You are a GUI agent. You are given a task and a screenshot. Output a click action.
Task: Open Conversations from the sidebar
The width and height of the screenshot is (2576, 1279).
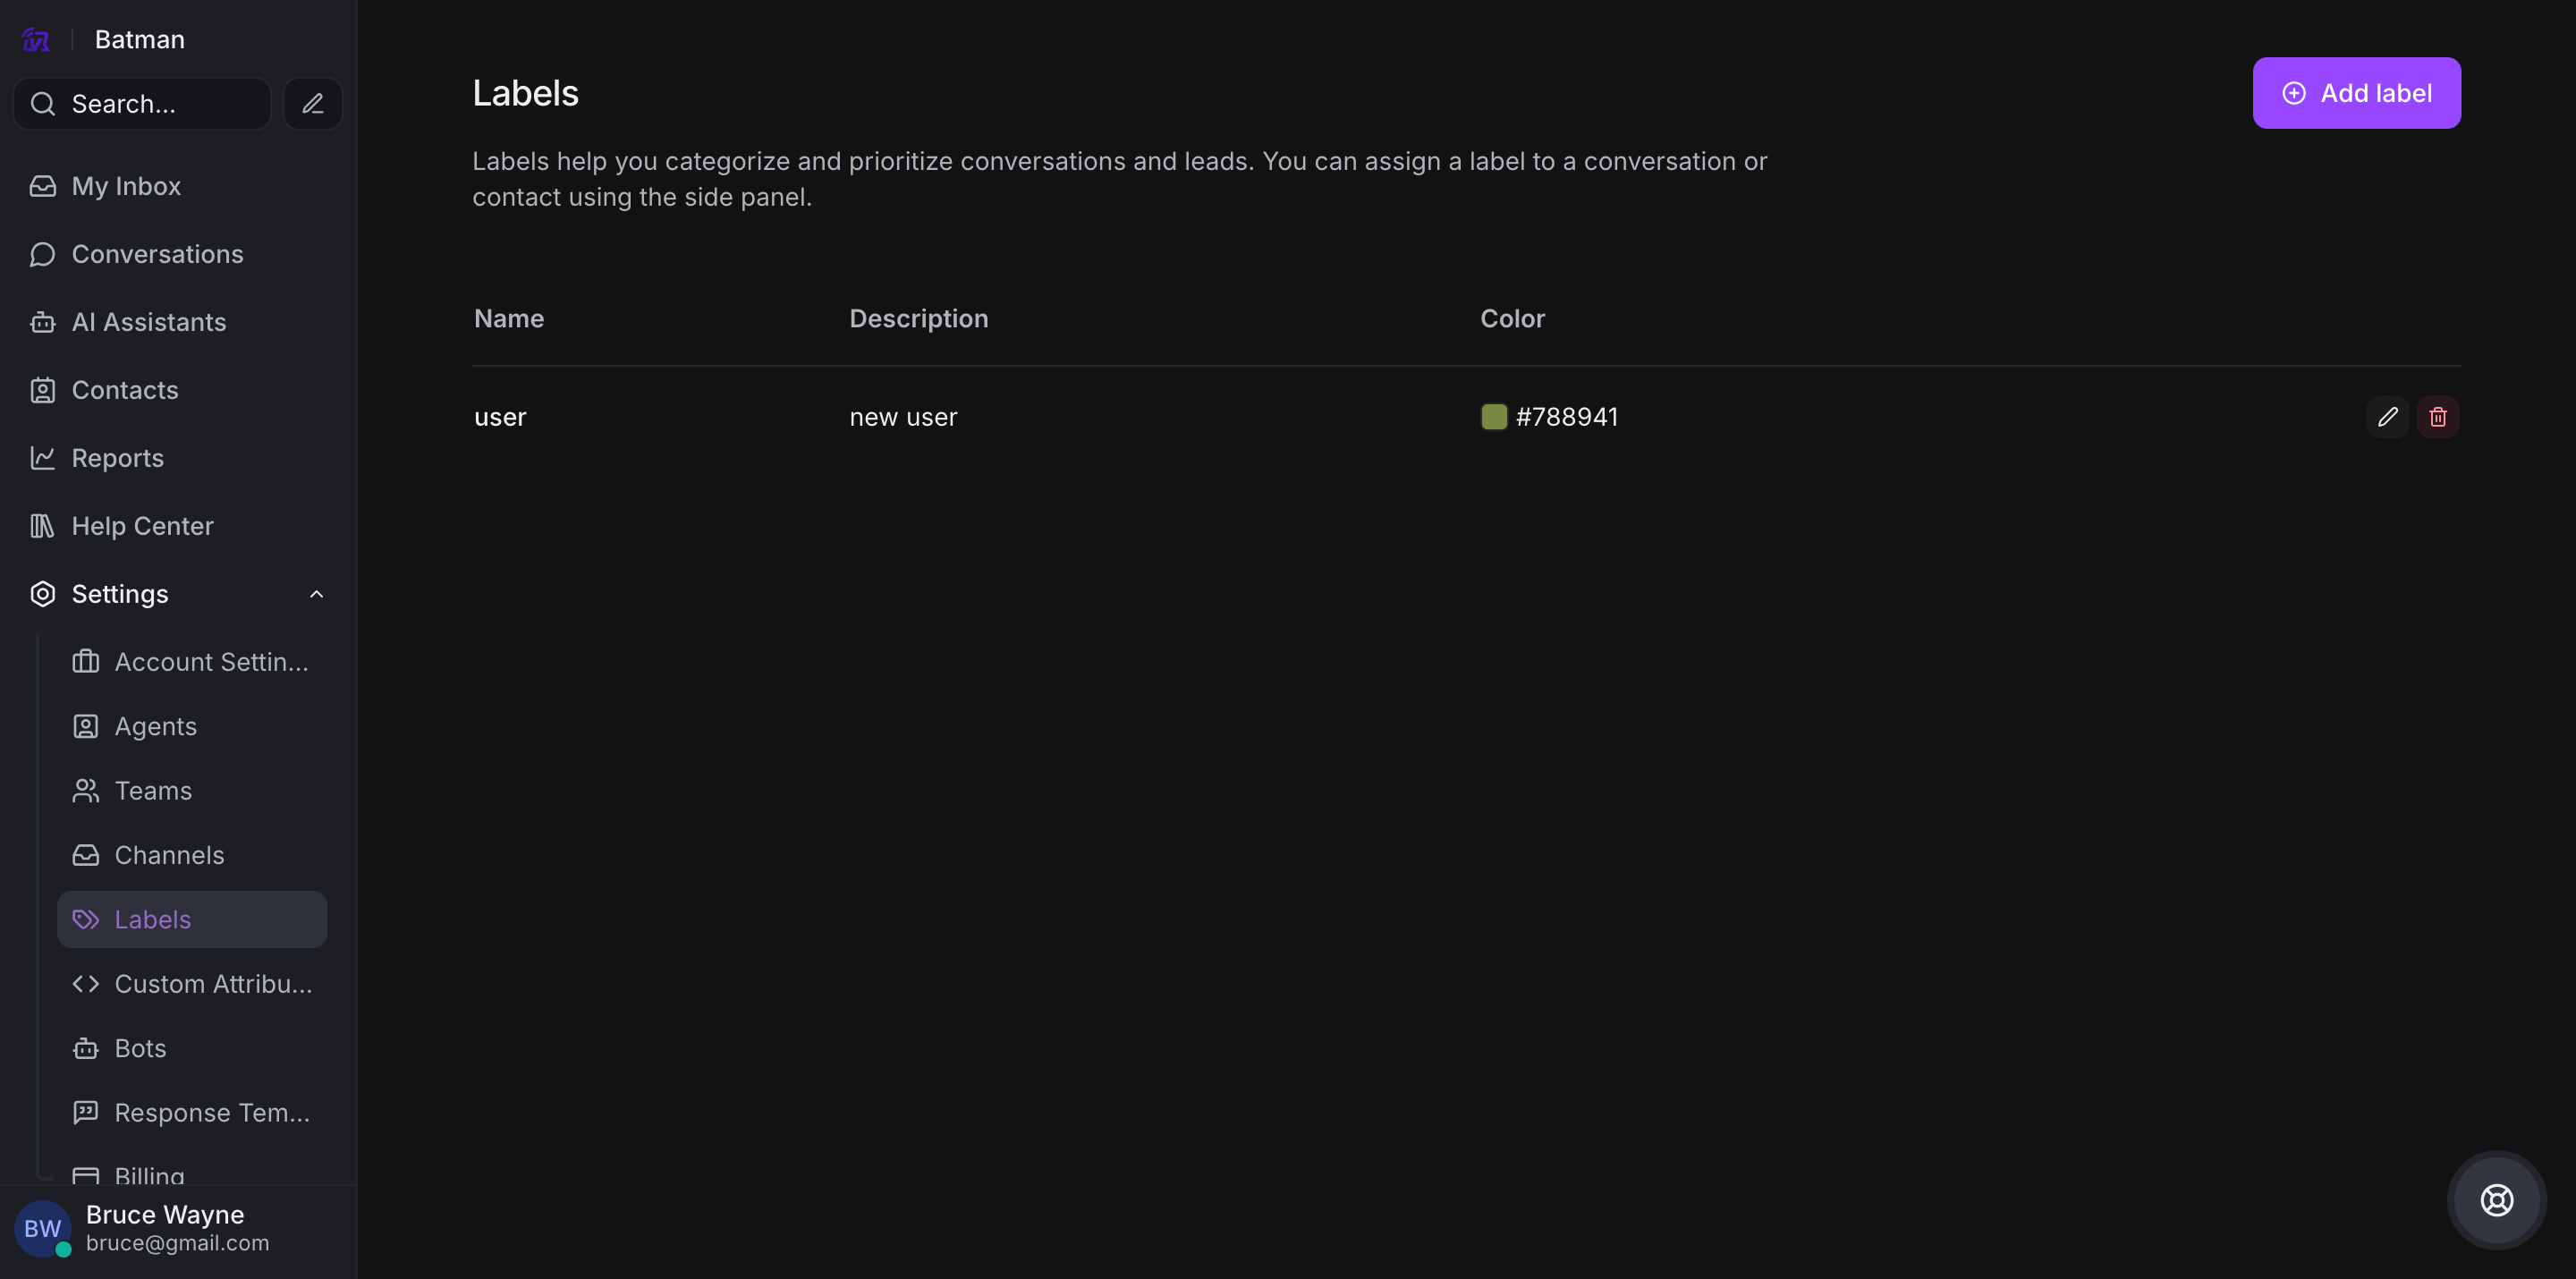click(x=157, y=254)
